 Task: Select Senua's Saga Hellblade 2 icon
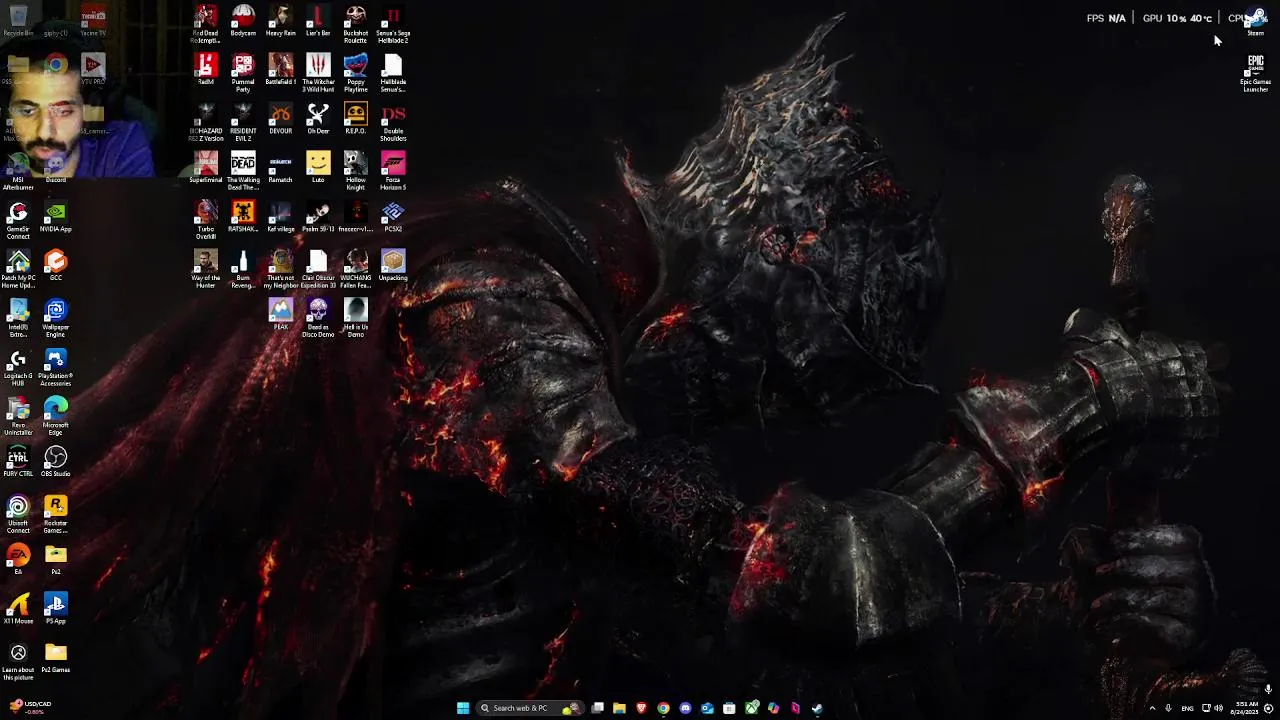coord(393,24)
